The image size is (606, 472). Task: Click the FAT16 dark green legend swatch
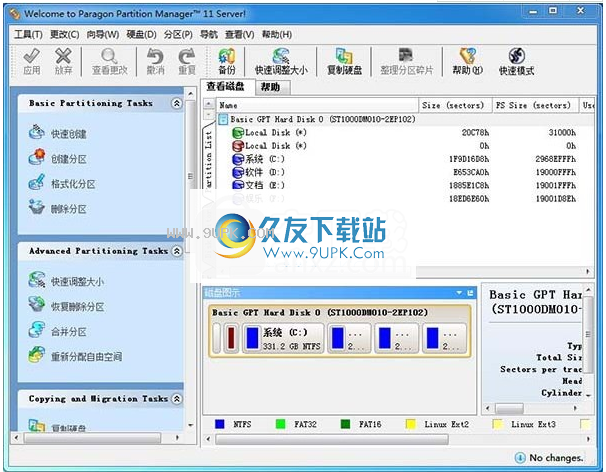(345, 424)
